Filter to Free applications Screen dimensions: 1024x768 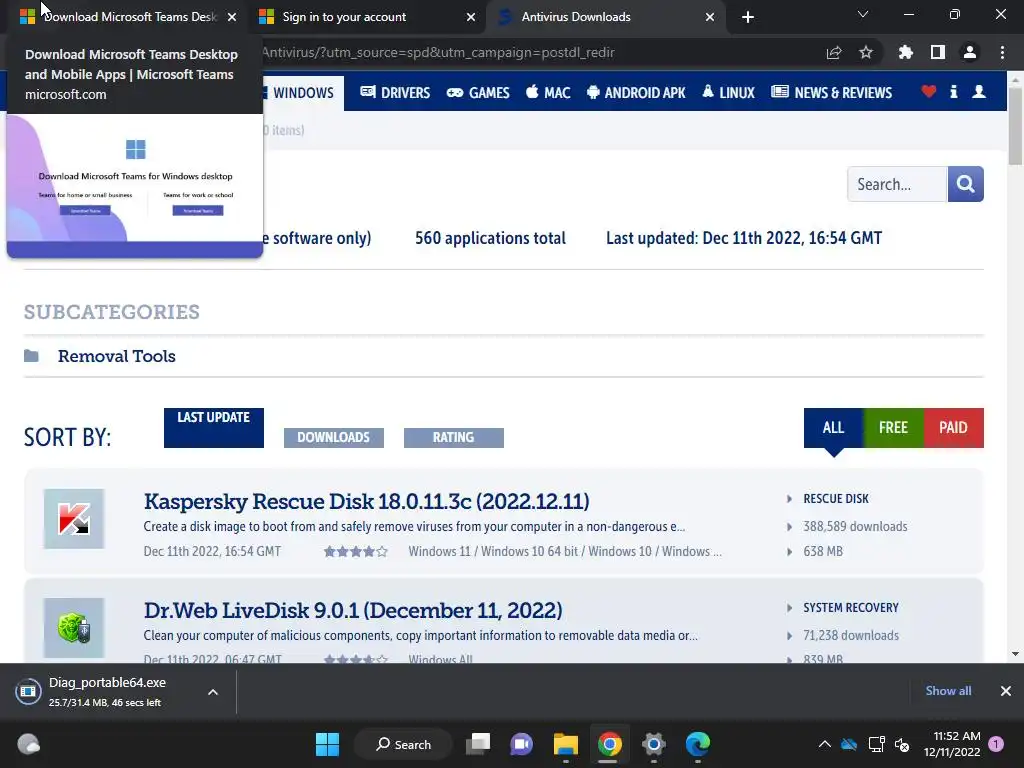[893, 428]
